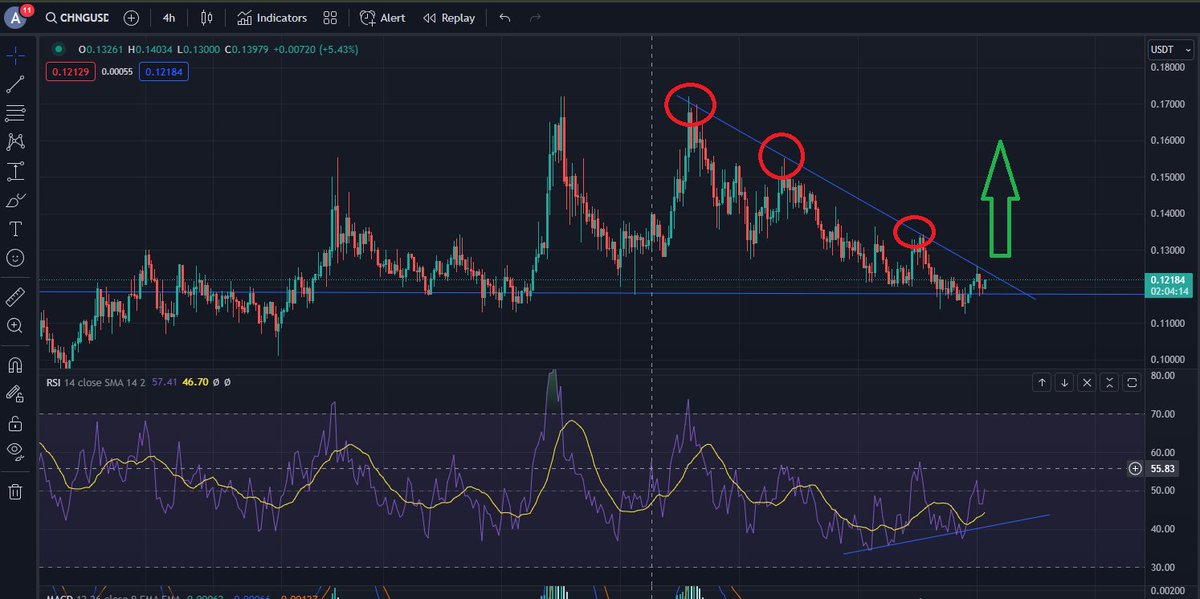Select the price range projection tool
The width and height of the screenshot is (1200, 599).
[x=15, y=171]
